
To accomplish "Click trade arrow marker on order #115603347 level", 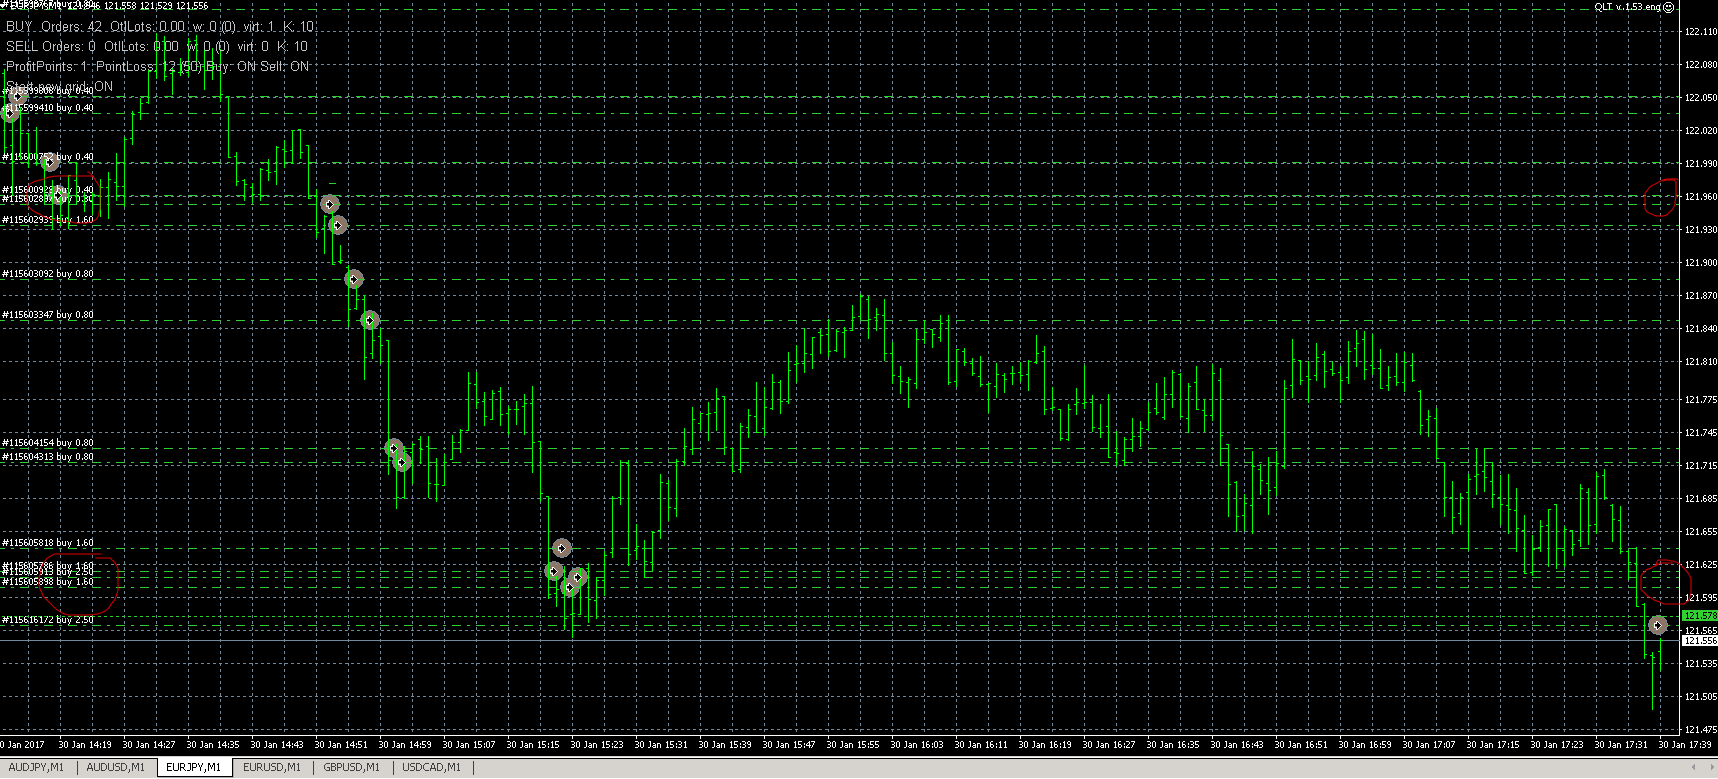I will coord(370,320).
